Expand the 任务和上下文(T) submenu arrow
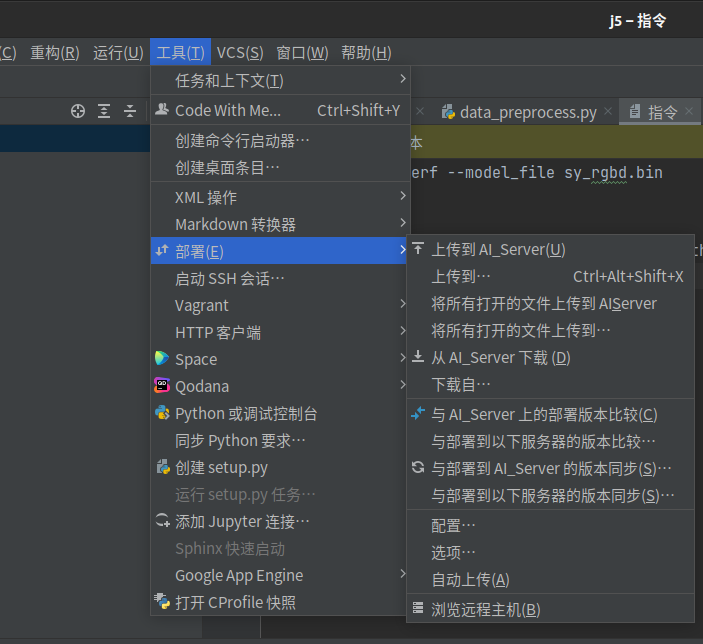This screenshot has width=703, height=644. (403, 79)
